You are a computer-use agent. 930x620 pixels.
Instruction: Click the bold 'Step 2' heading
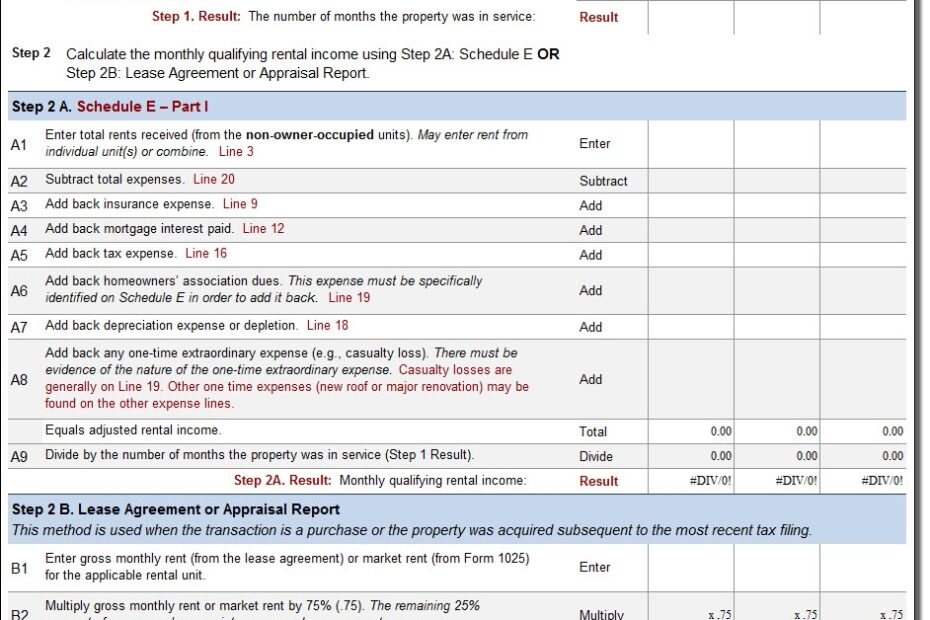pos(31,53)
